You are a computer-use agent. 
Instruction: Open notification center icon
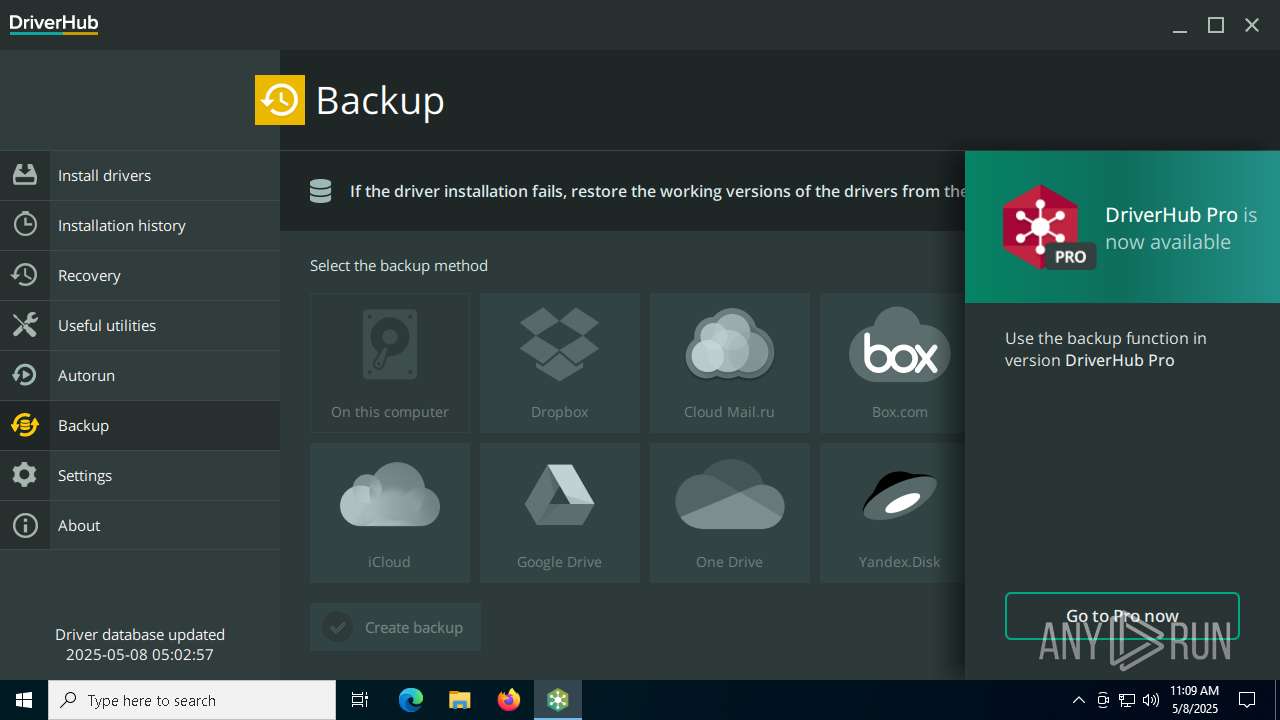coord(1247,700)
